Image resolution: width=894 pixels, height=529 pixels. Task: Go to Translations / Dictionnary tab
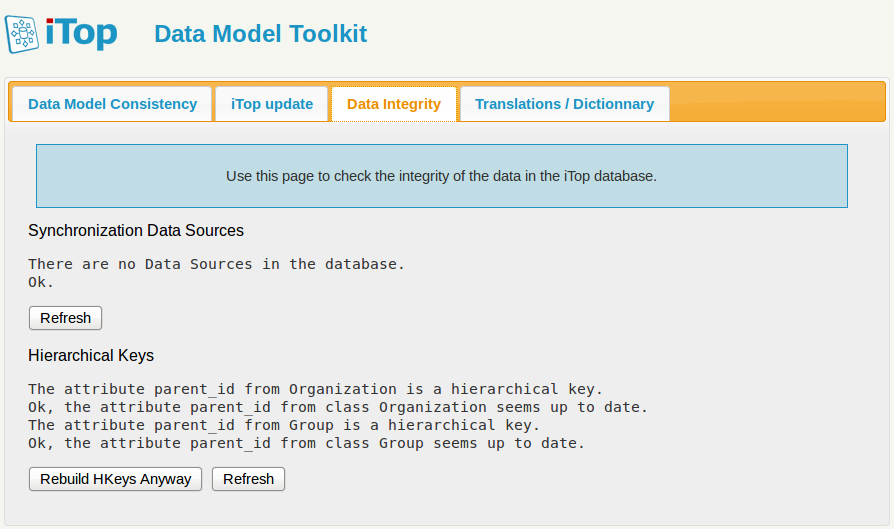[x=564, y=104]
